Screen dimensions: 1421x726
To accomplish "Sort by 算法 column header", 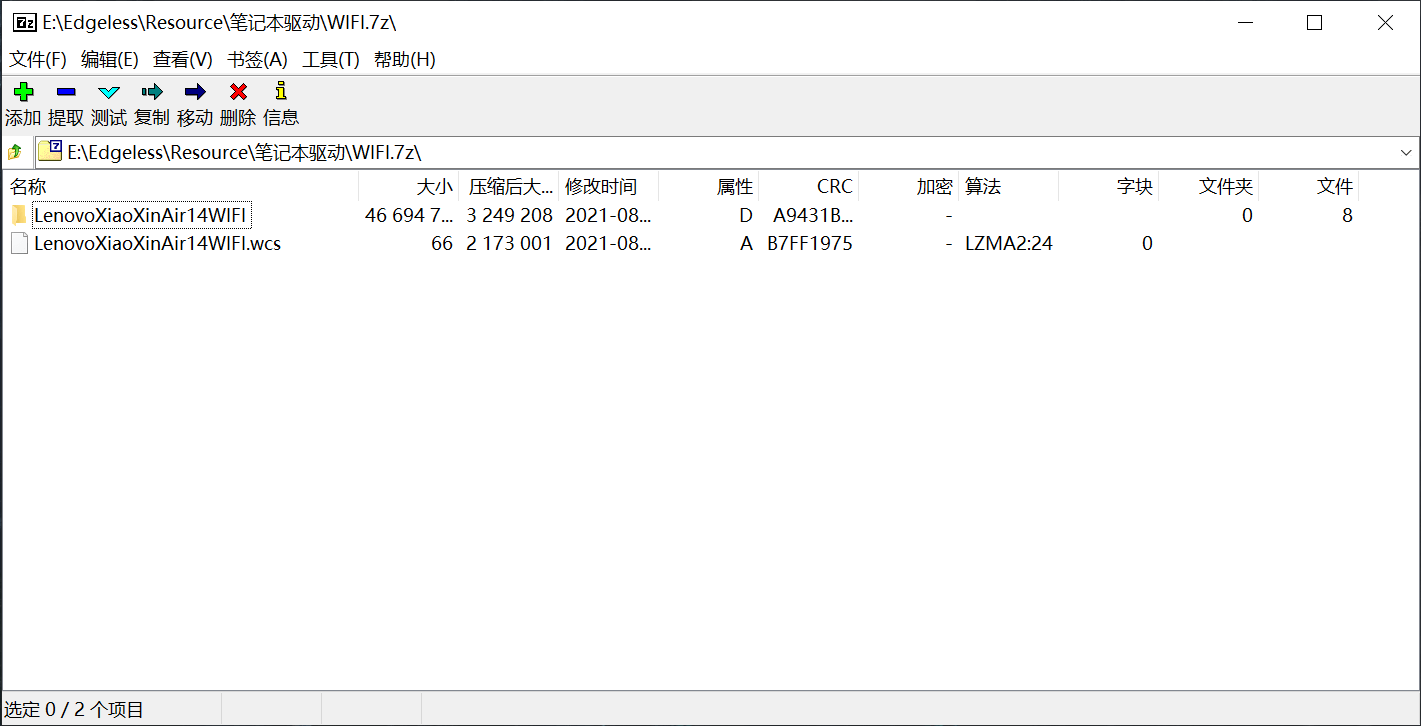I will pyautogui.click(x=1009, y=187).
